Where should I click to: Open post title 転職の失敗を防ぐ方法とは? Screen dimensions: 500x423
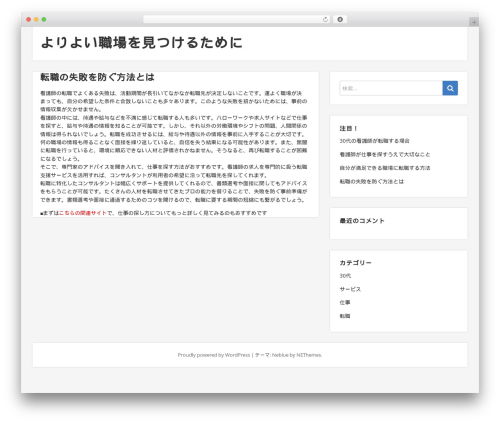click(97, 77)
